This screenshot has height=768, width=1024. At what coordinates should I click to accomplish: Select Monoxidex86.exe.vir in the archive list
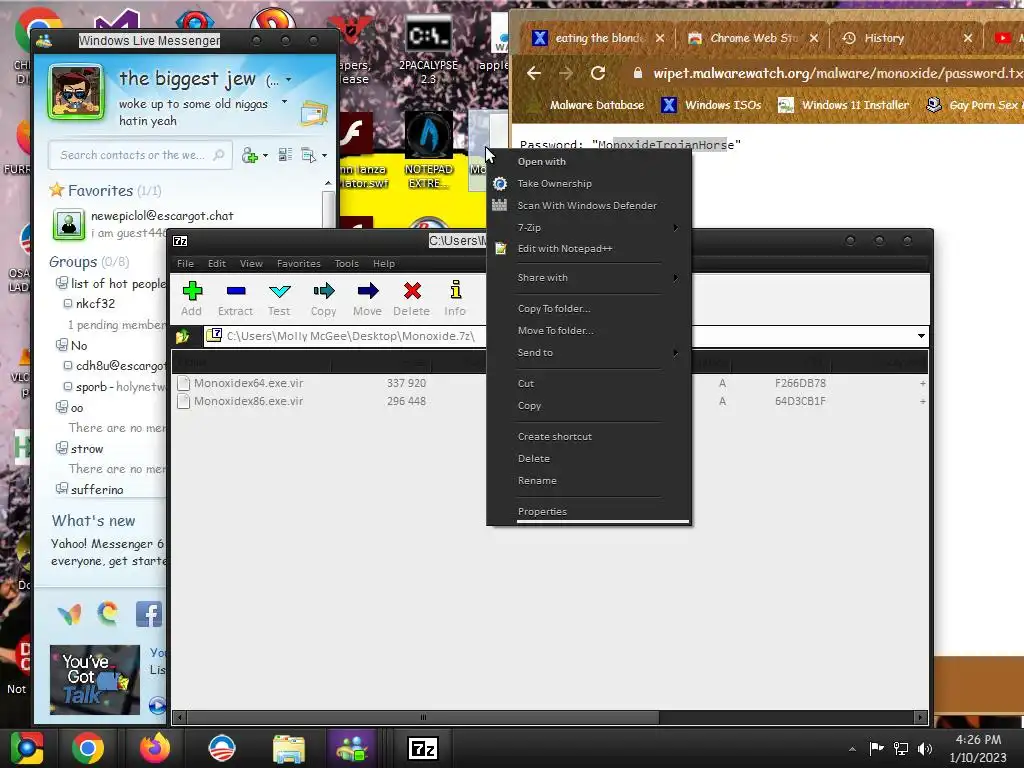pos(248,401)
